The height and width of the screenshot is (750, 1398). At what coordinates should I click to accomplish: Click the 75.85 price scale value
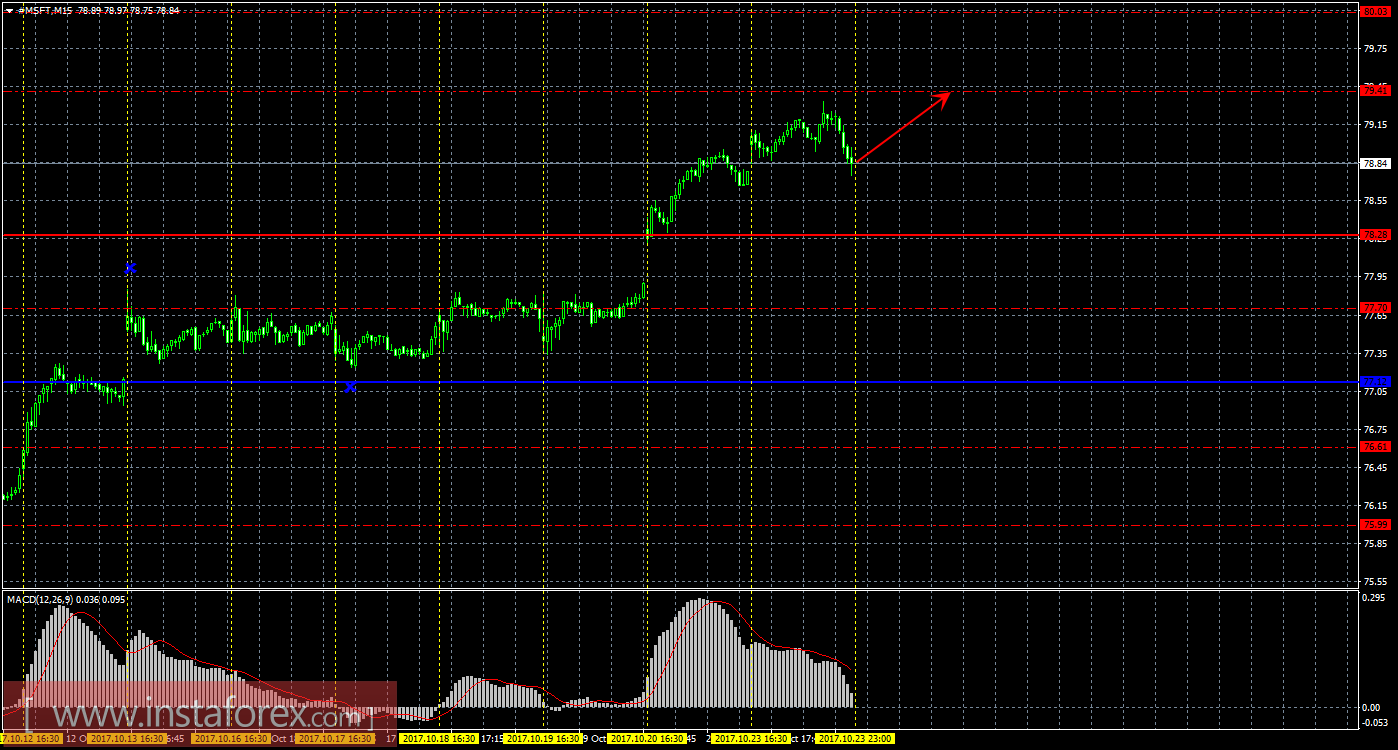pyautogui.click(x=1376, y=543)
